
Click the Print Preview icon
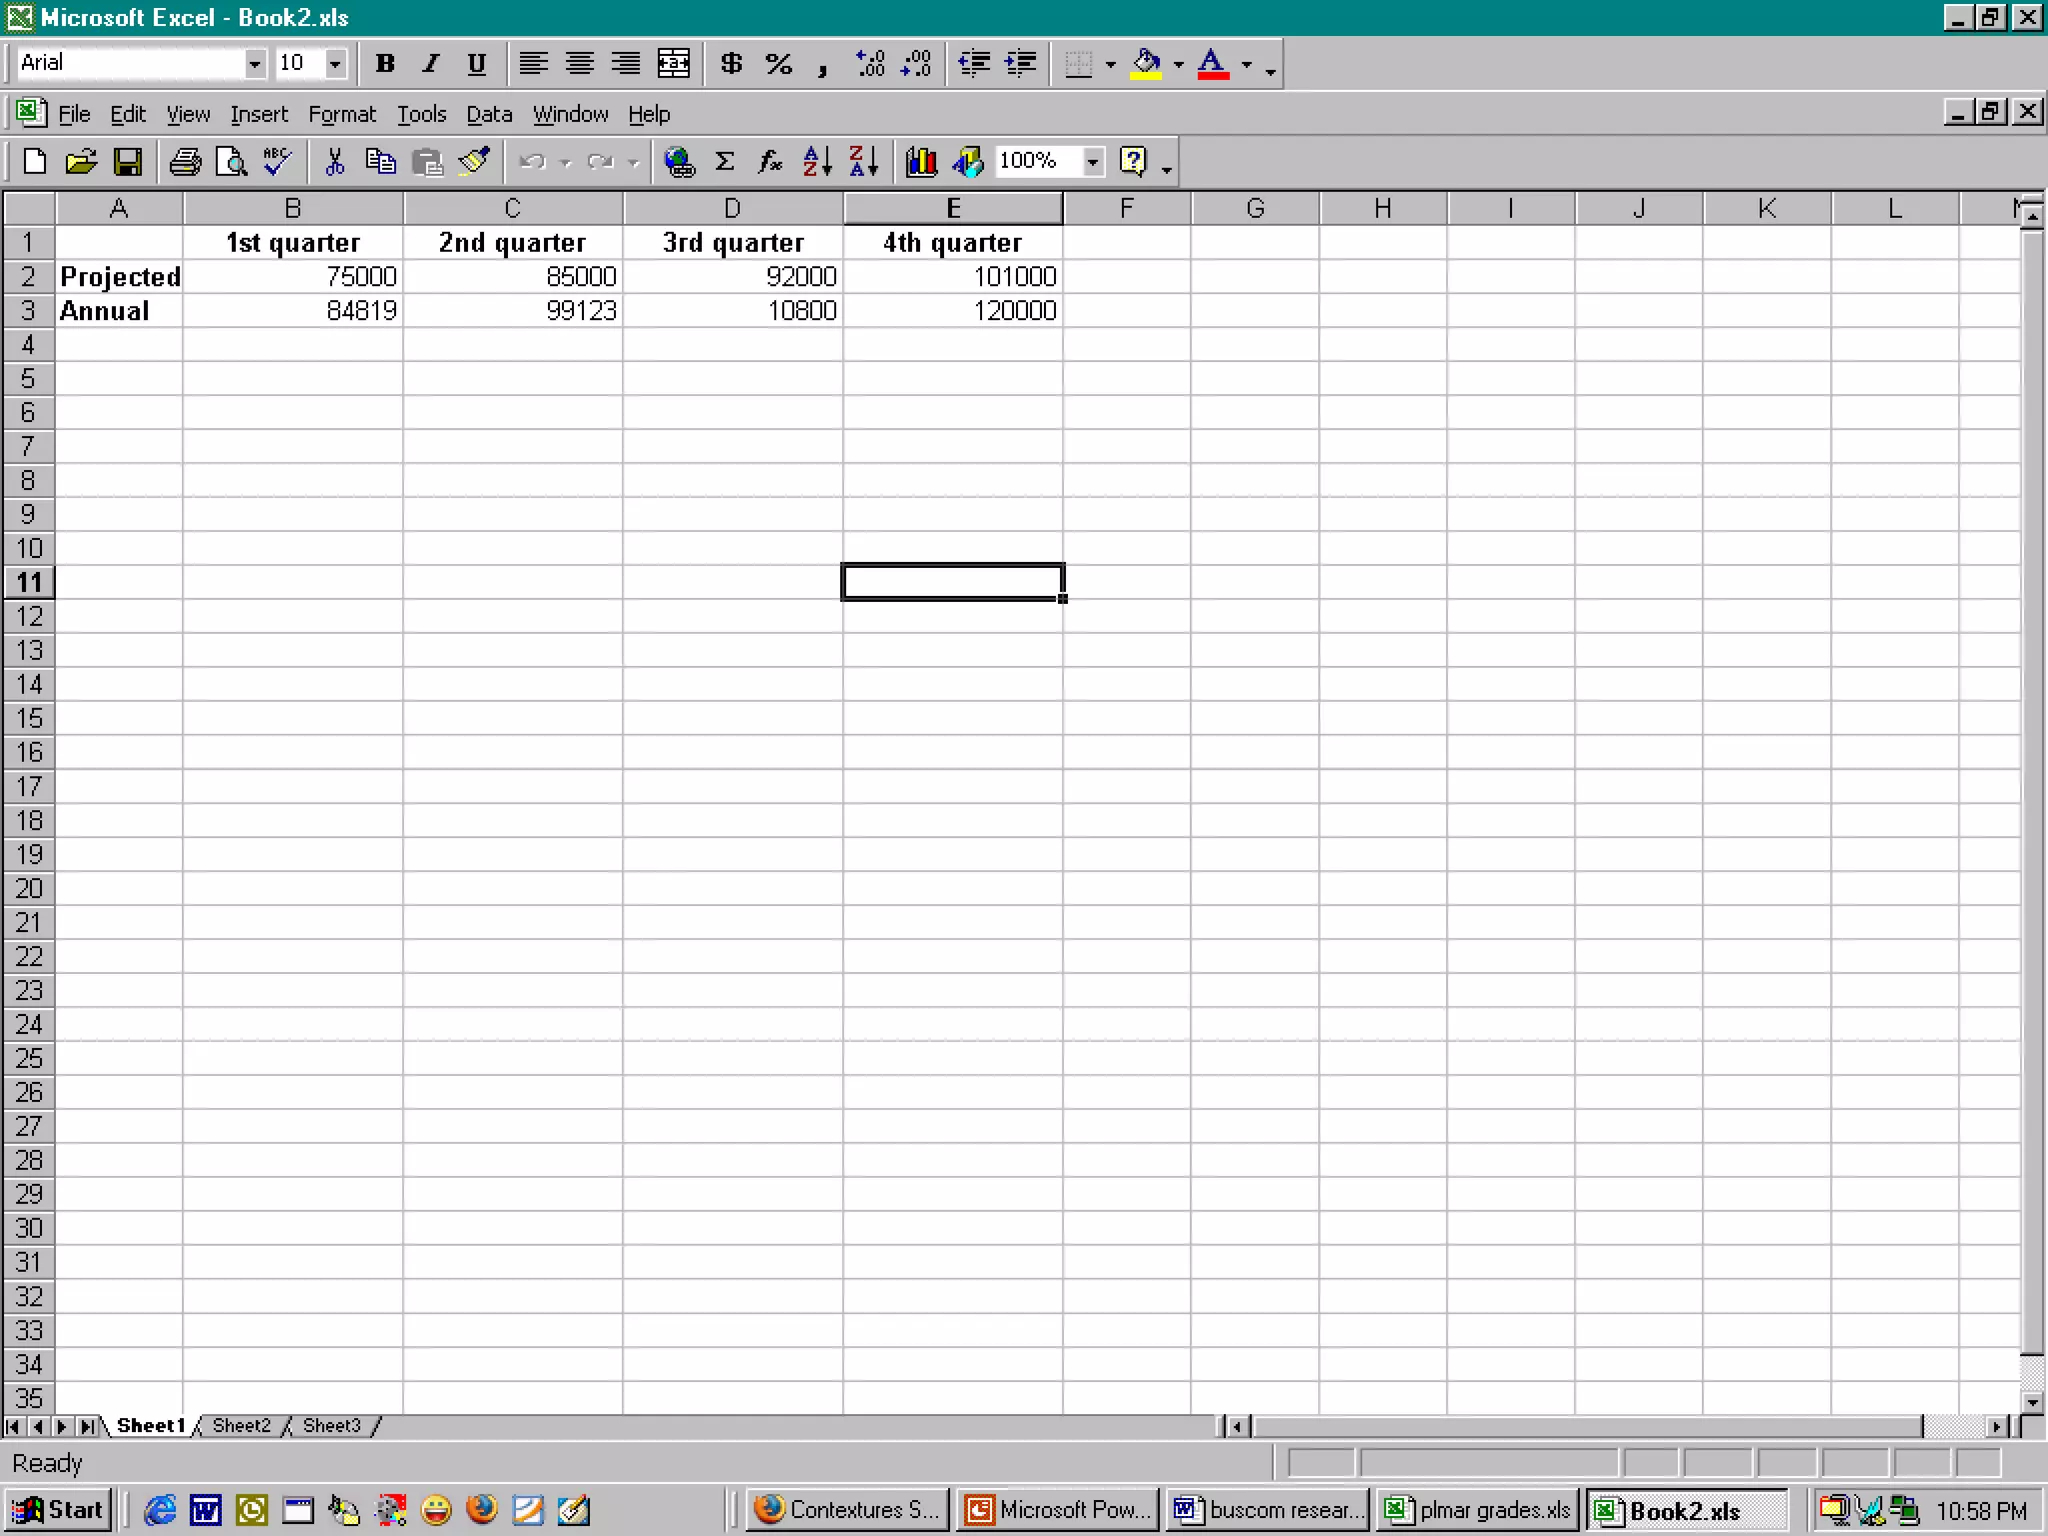point(232,161)
